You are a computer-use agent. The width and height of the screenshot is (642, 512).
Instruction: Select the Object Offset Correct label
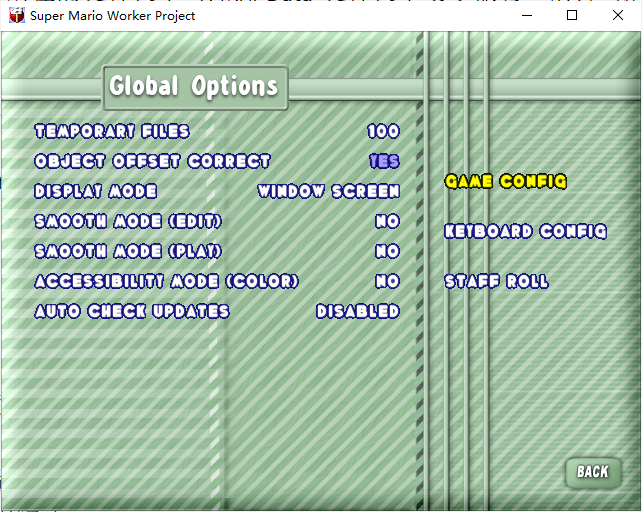[152, 161]
